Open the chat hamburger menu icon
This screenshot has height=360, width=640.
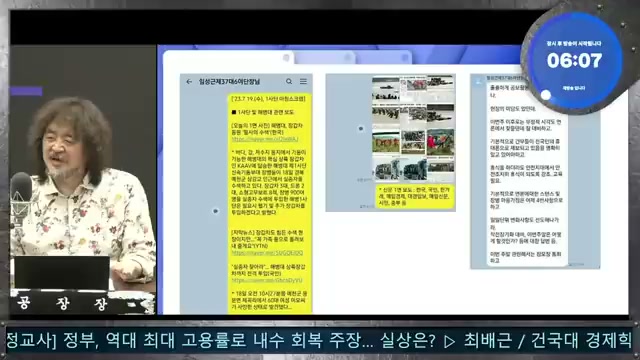[303, 82]
